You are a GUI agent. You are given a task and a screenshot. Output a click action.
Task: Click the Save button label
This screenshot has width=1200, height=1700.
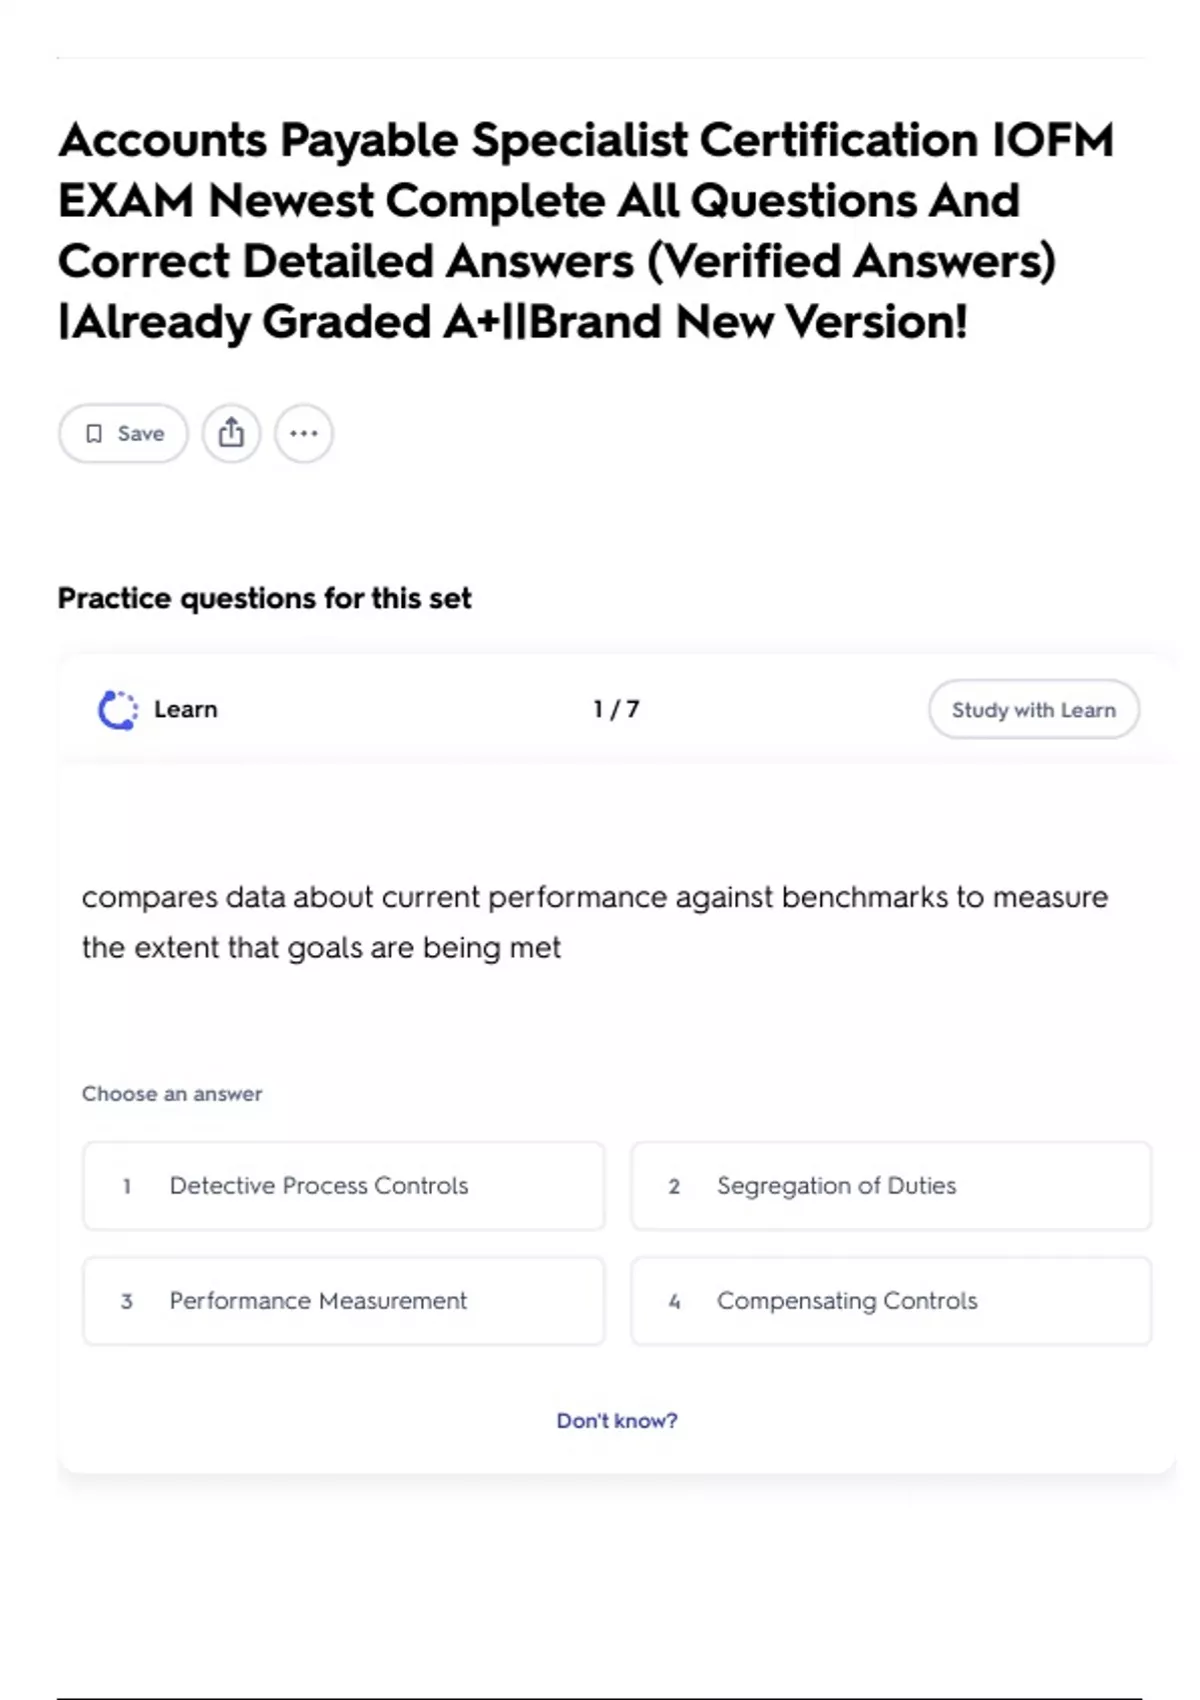coord(141,433)
